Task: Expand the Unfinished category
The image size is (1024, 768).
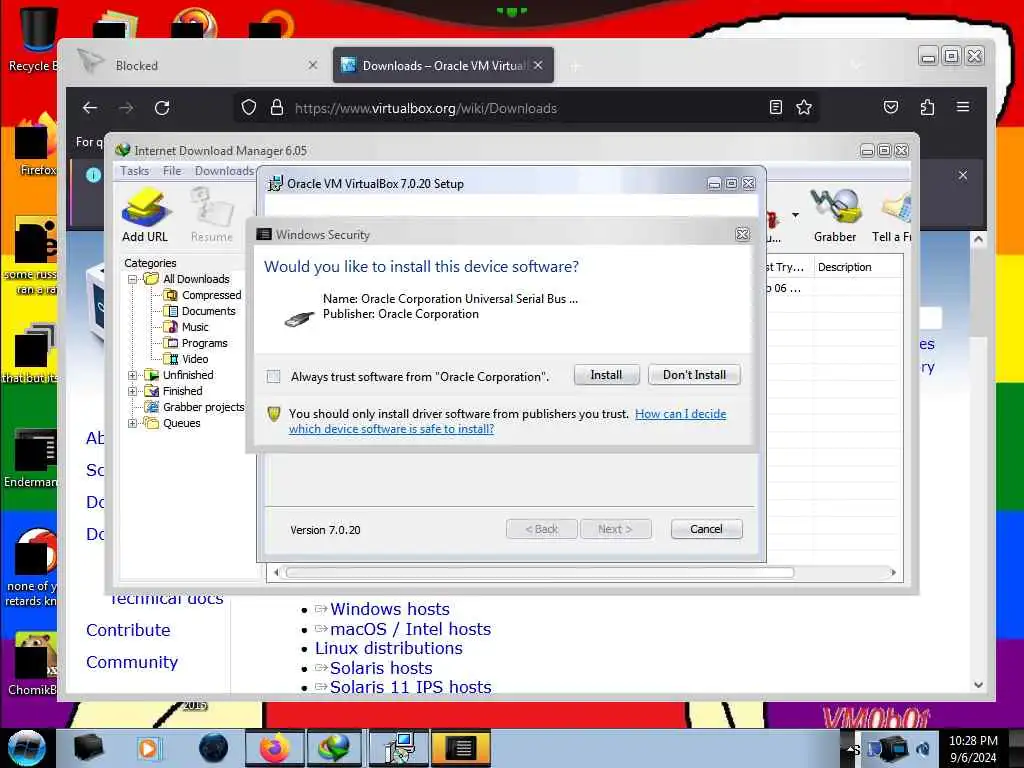Action: [x=133, y=376]
